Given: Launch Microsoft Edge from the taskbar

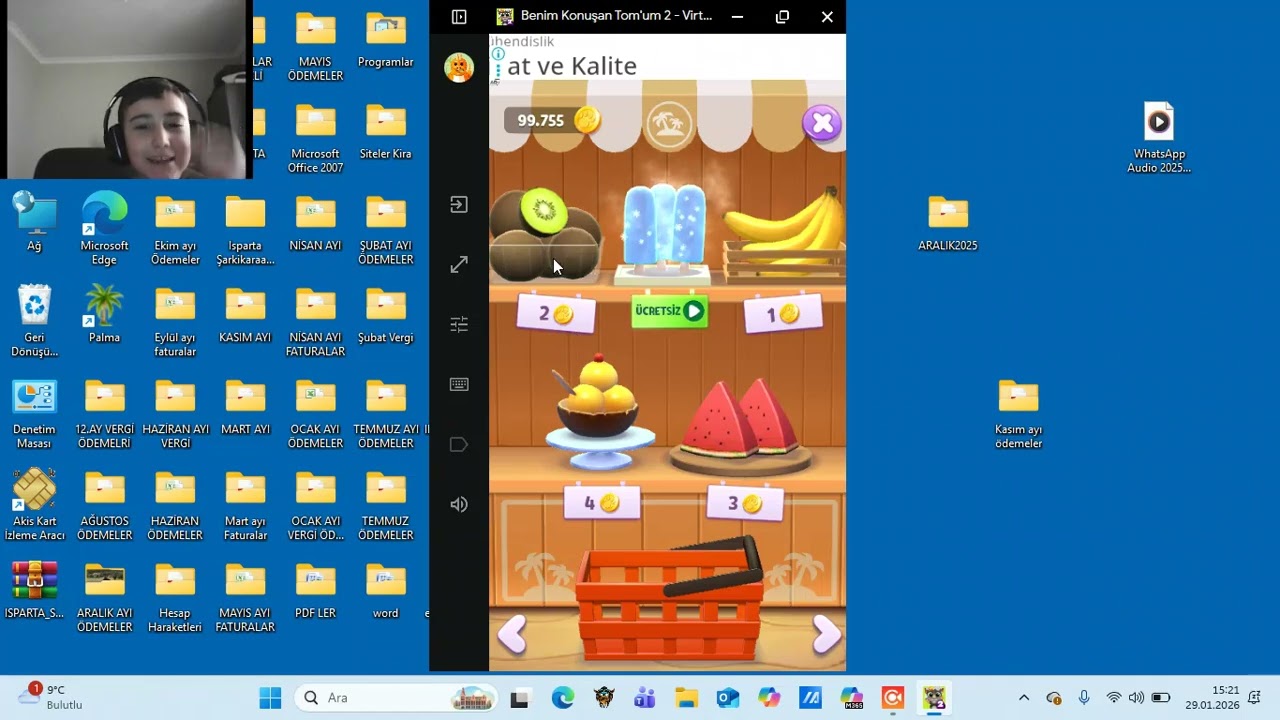Looking at the screenshot, I should click(563, 698).
